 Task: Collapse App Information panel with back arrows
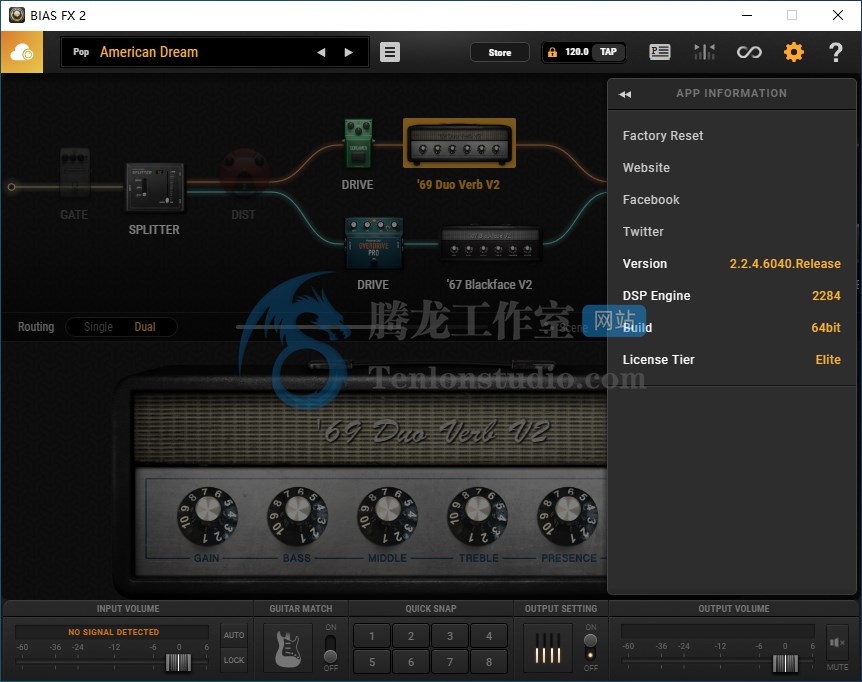[x=625, y=94]
